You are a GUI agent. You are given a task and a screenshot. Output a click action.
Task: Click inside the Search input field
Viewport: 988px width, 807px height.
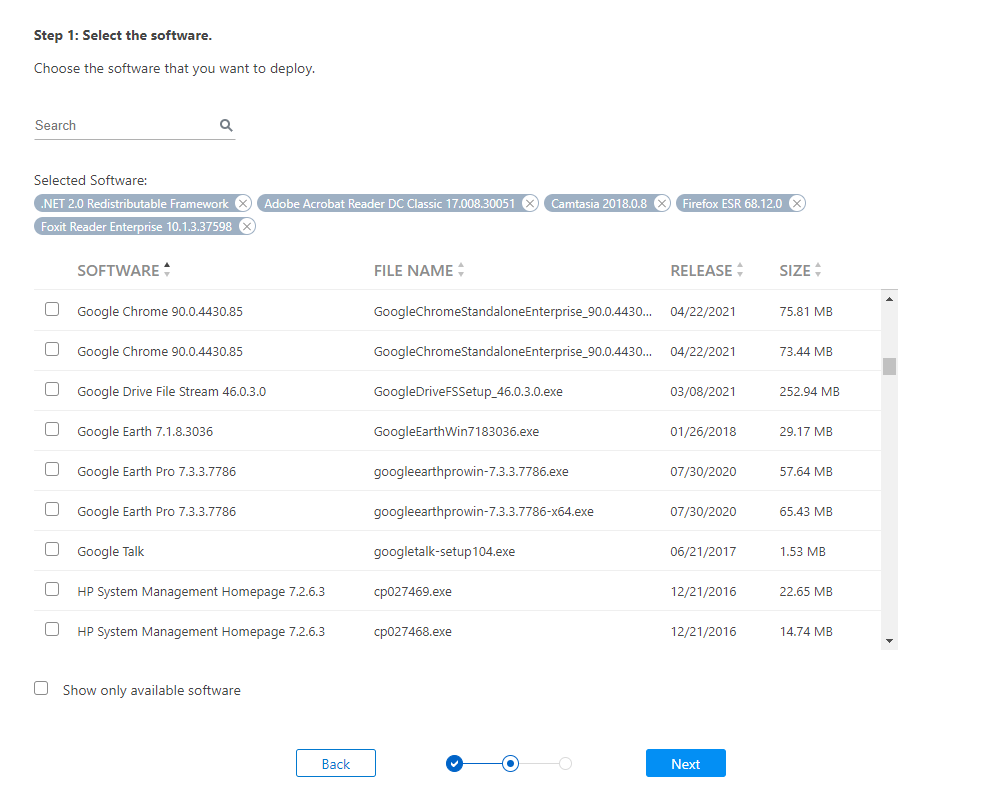click(110, 125)
